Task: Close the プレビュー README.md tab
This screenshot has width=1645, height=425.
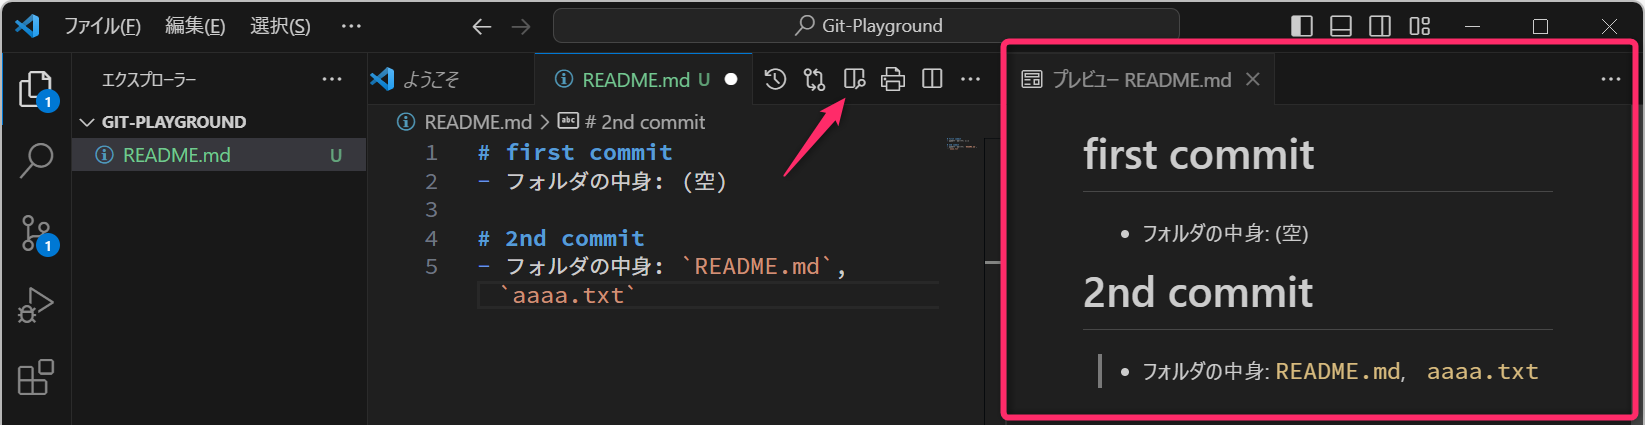Action: [1253, 79]
